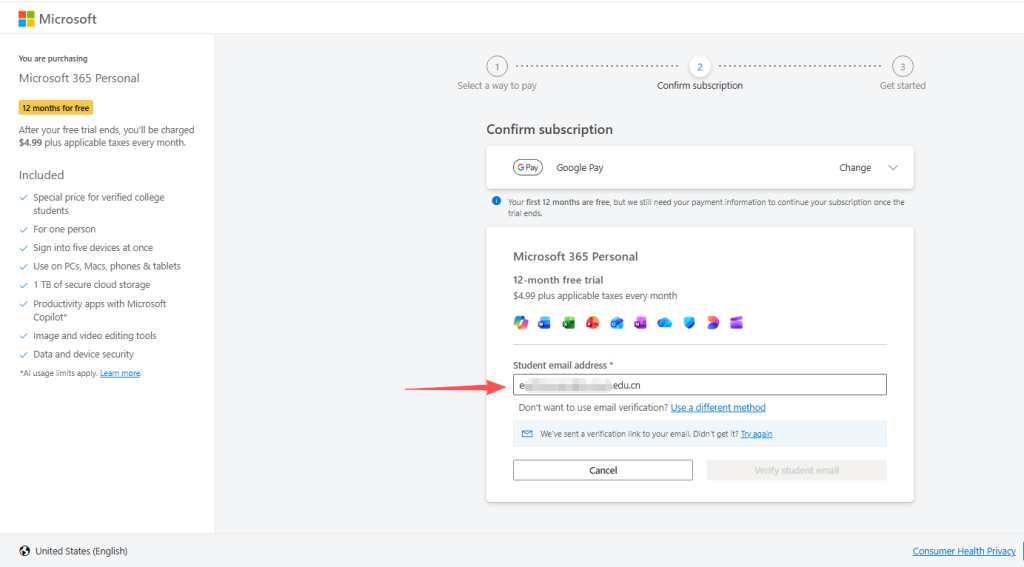1024x567 pixels.
Task: Click the Word app icon
Action: [544, 322]
